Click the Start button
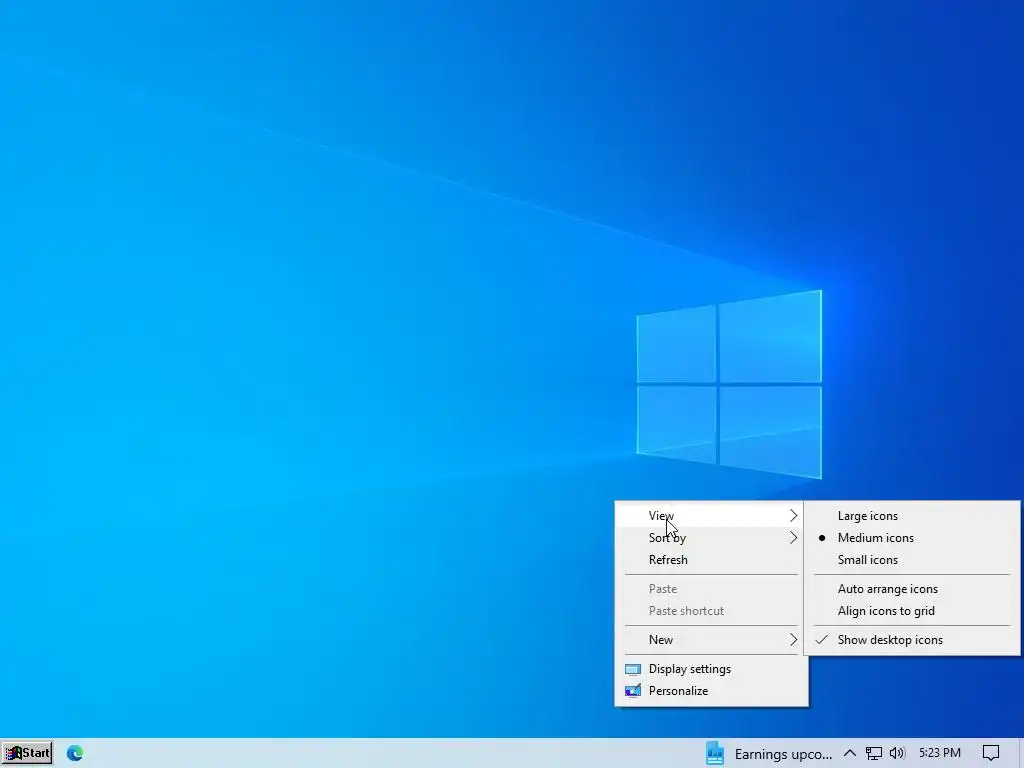This screenshot has width=1024, height=768. (27, 753)
